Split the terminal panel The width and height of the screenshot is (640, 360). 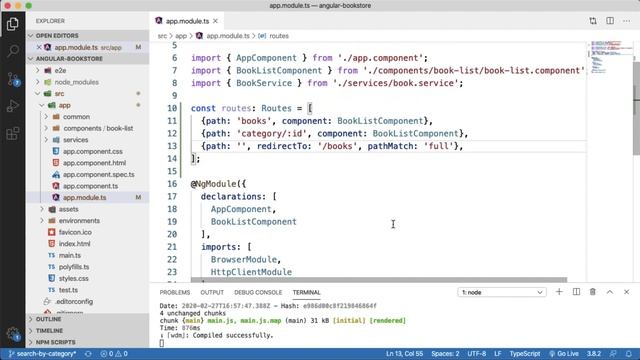[x=576, y=292]
